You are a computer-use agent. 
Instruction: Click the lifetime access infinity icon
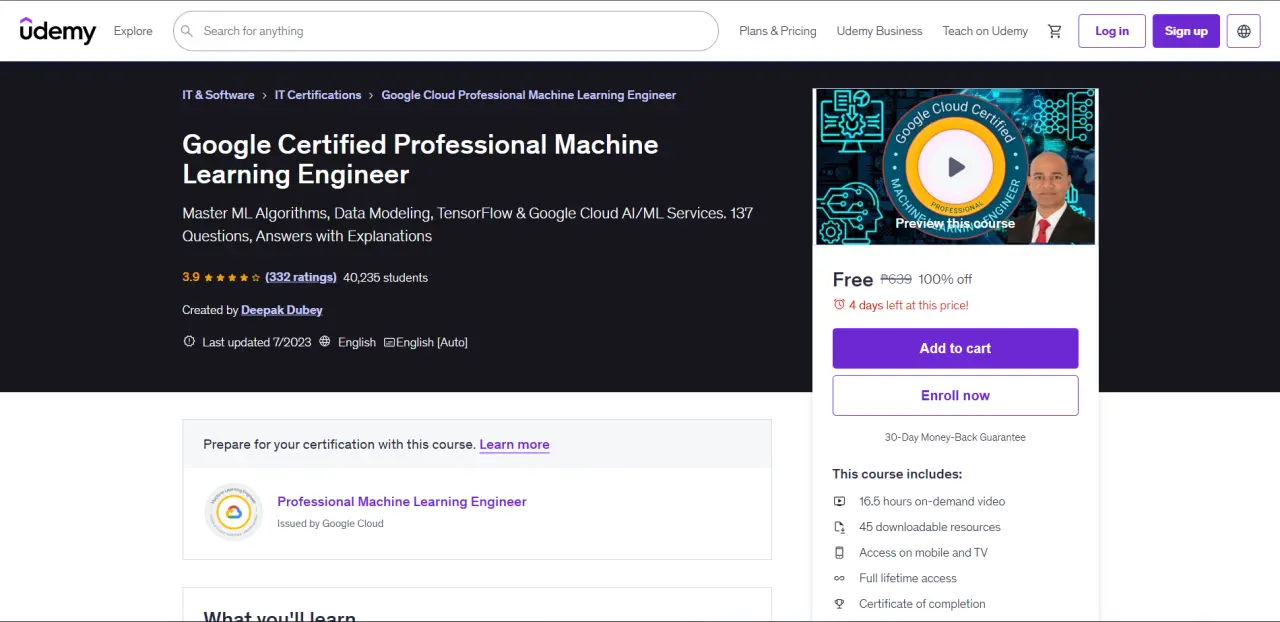pyautogui.click(x=840, y=578)
